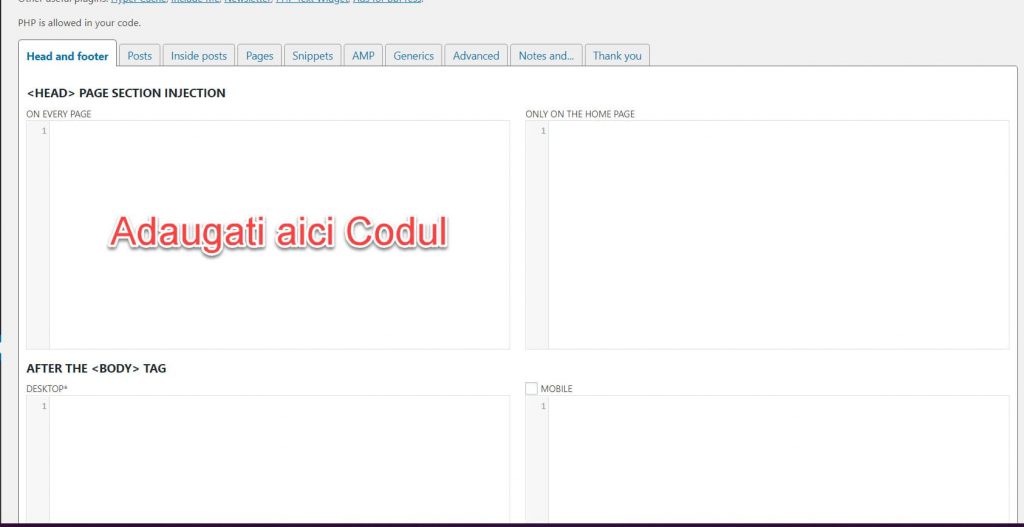Follow the Hyper Cache plugin link
Screen dimensions: 1024x527
click(140, 2)
